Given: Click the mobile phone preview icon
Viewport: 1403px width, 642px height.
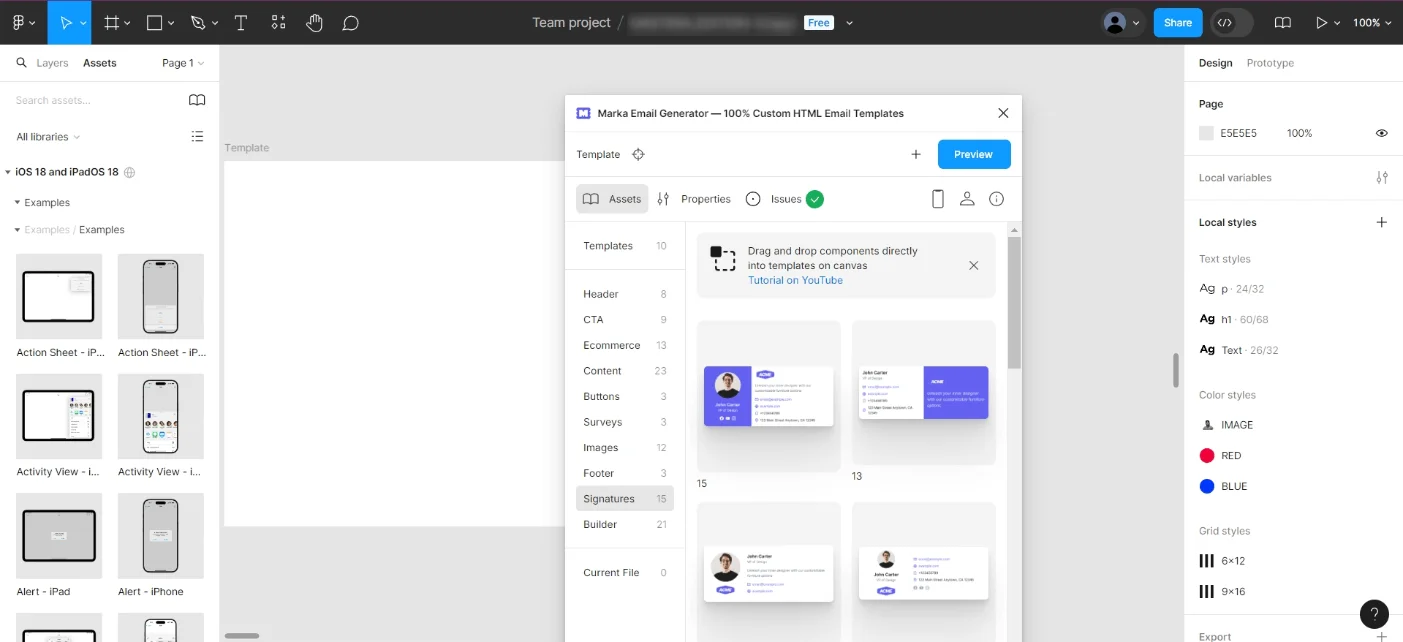Looking at the screenshot, I should point(938,199).
